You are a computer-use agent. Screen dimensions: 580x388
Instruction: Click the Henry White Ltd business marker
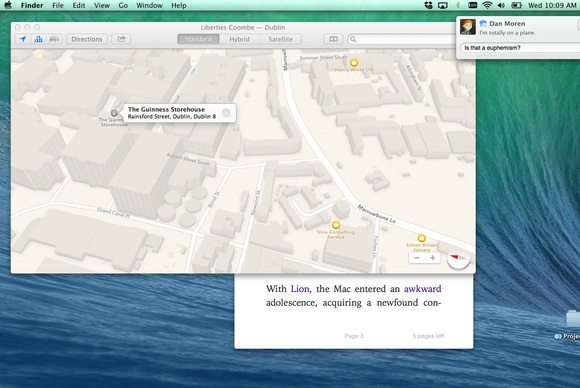354,62
